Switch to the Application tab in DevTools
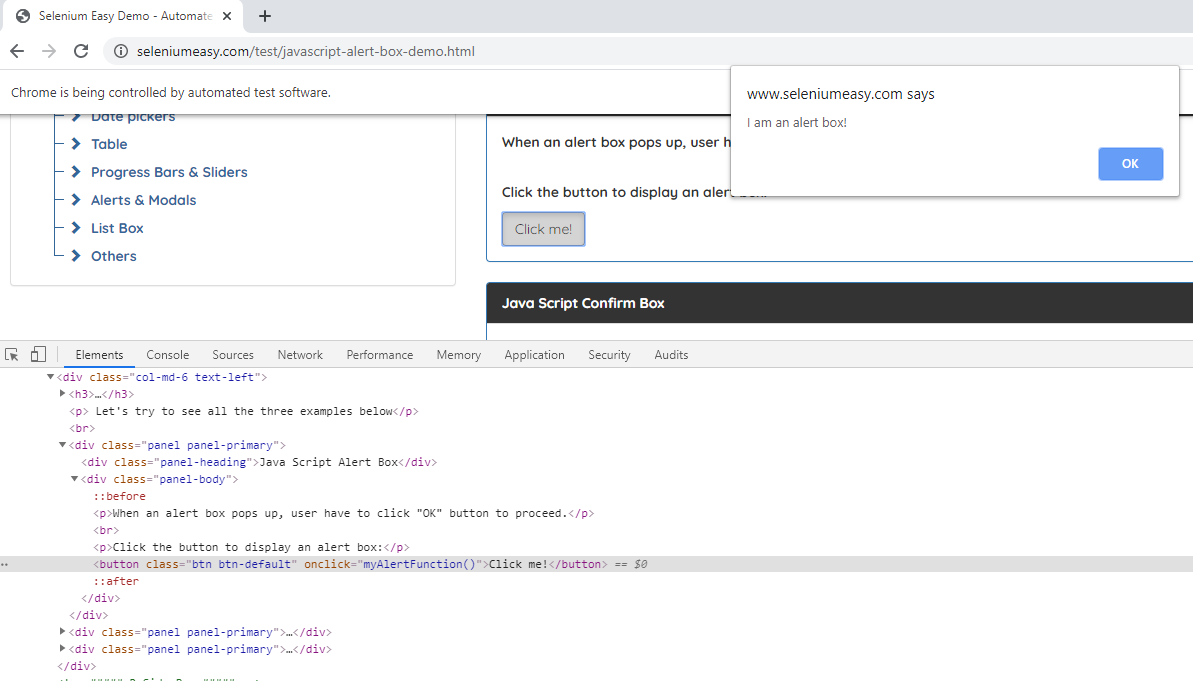This screenshot has width=1193, height=681. (x=534, y=355)
